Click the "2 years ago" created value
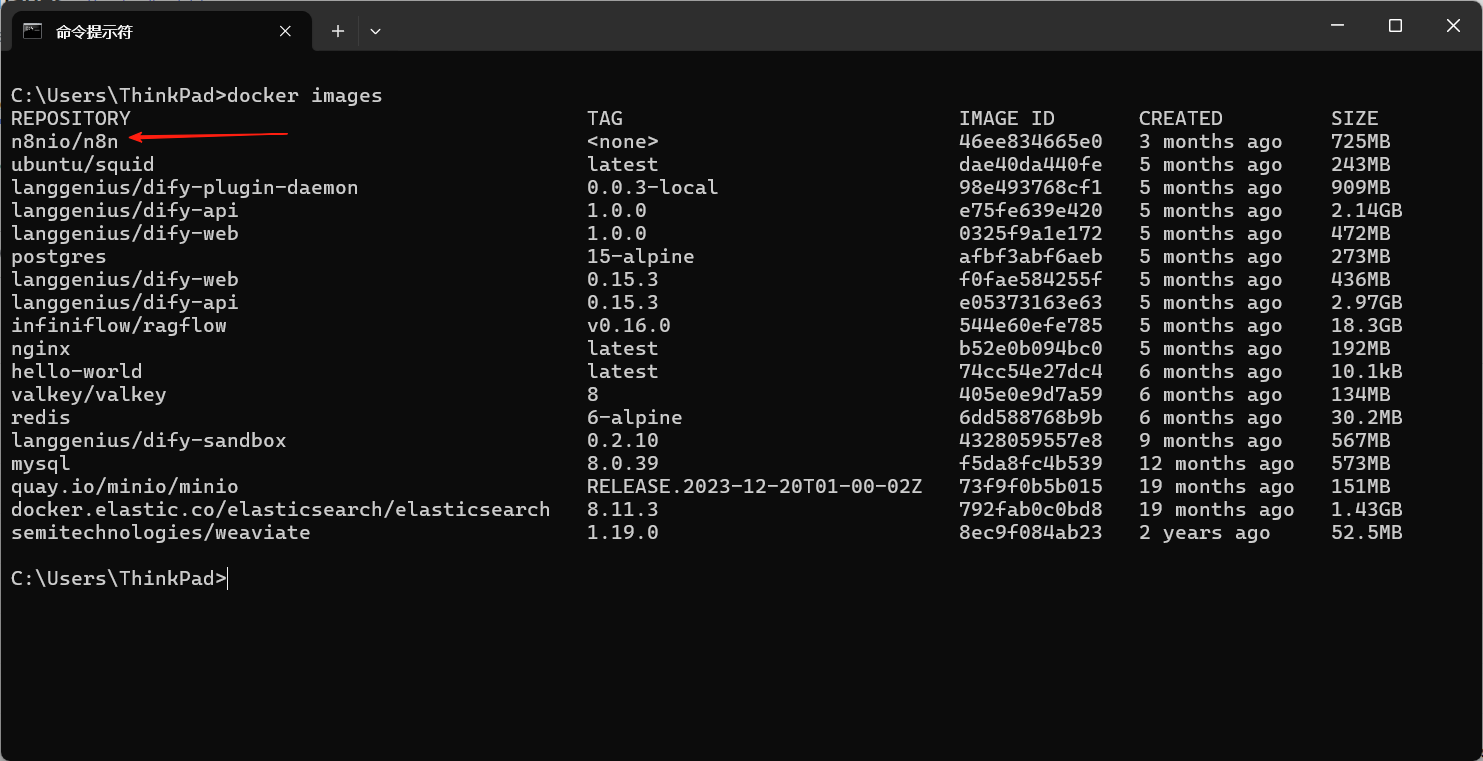The image size is (1483, 761). click(x=1205, y=533)
